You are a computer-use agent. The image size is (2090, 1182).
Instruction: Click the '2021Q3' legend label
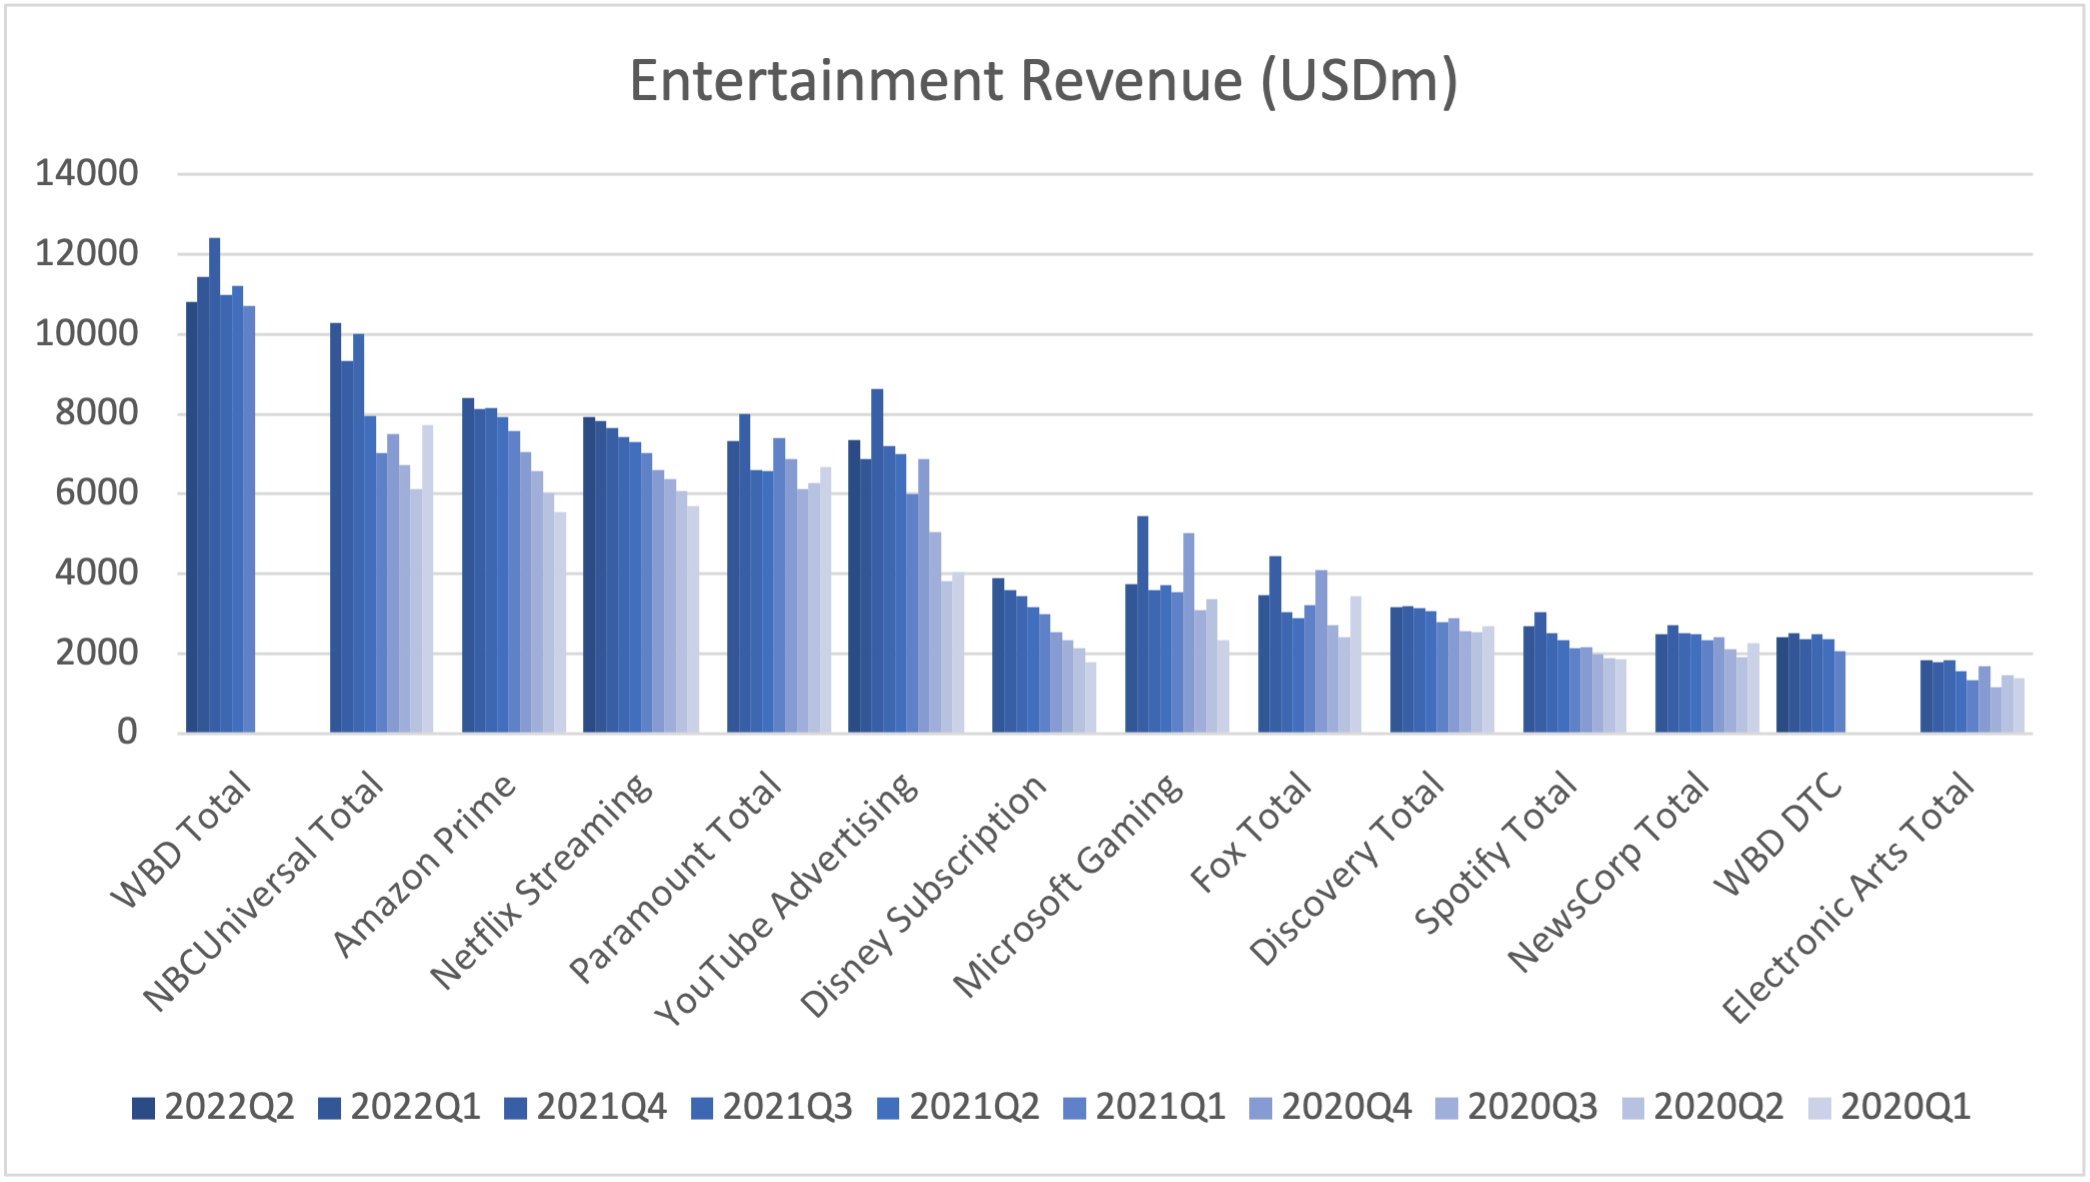[x=787, y=1107]
